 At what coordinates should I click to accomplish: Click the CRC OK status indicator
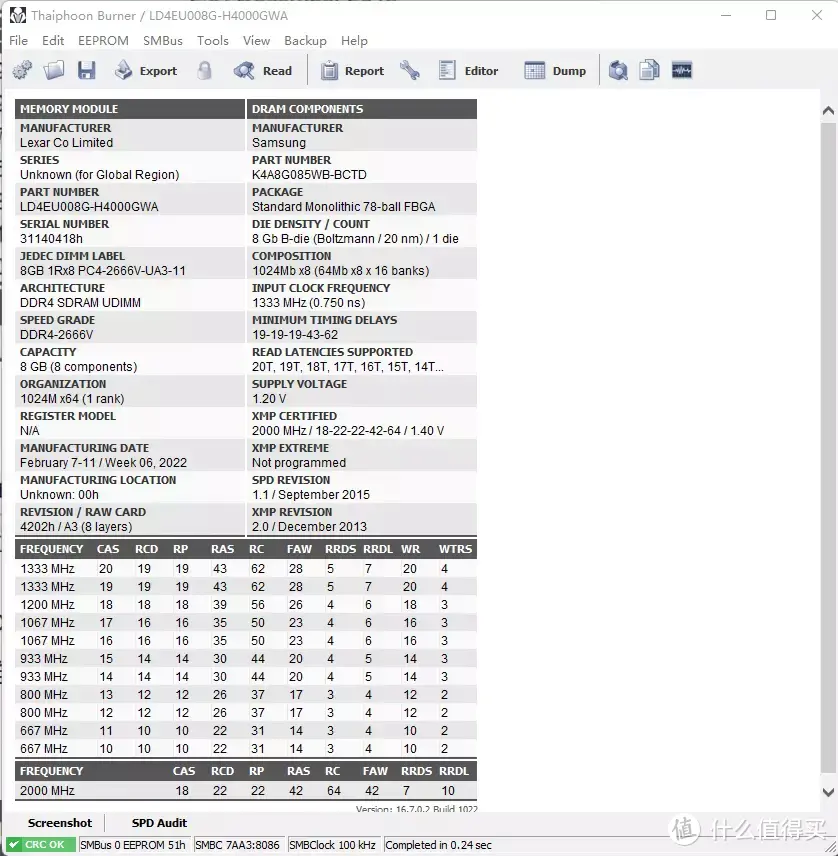click(x=40, y=845)
